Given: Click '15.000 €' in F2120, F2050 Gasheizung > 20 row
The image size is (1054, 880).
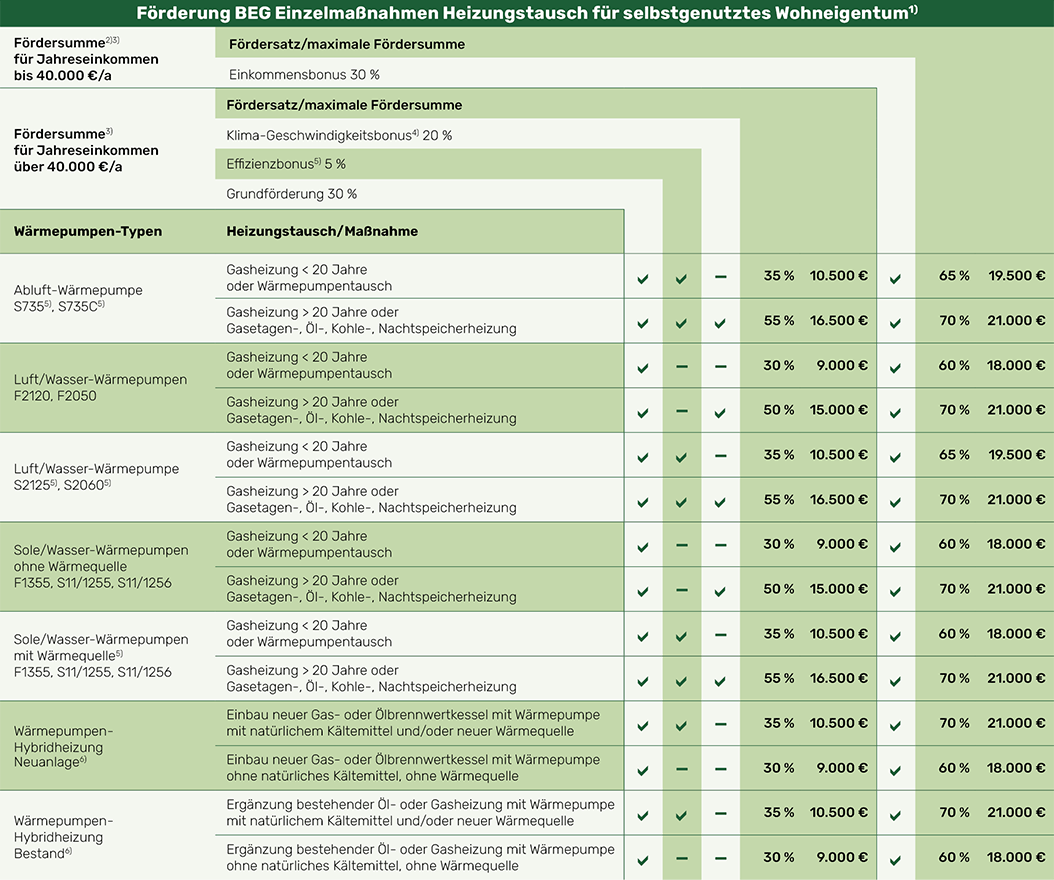Looking at the screenshot, I should point(838,410).
